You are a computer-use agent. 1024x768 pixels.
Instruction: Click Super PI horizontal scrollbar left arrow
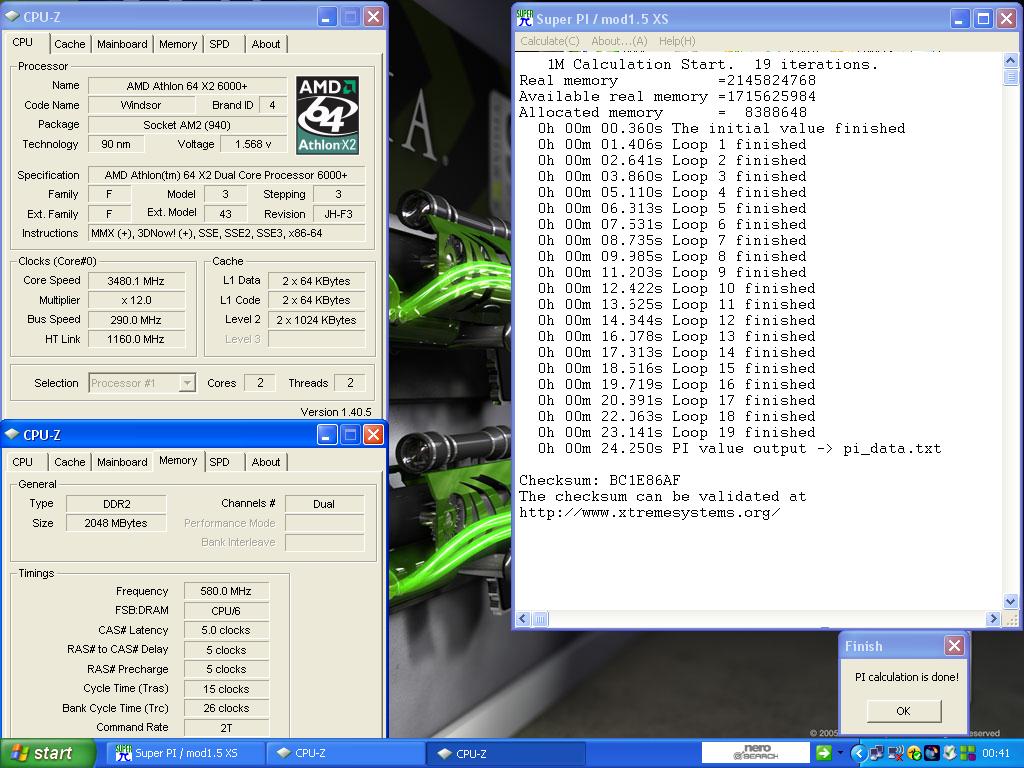(522, 618)
